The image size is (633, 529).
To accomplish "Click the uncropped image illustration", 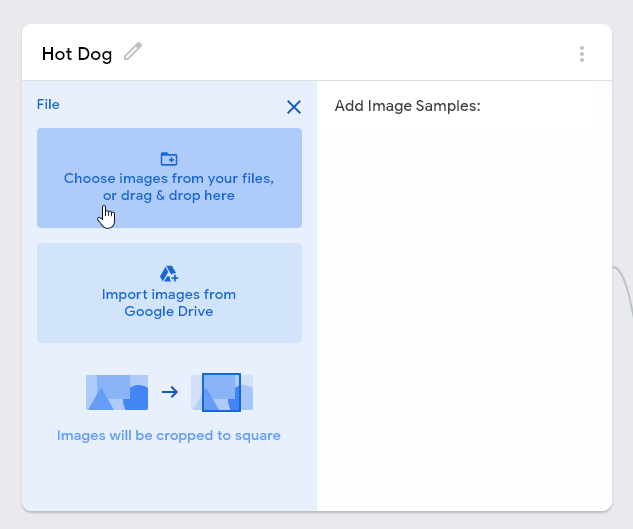I will pyautogui.click(x=117, y=392).
